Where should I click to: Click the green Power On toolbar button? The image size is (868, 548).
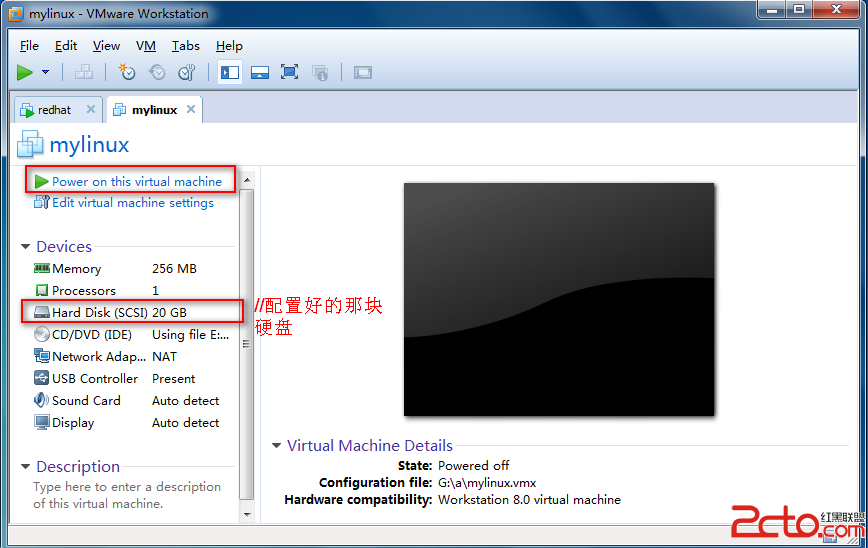coord(25,73)
